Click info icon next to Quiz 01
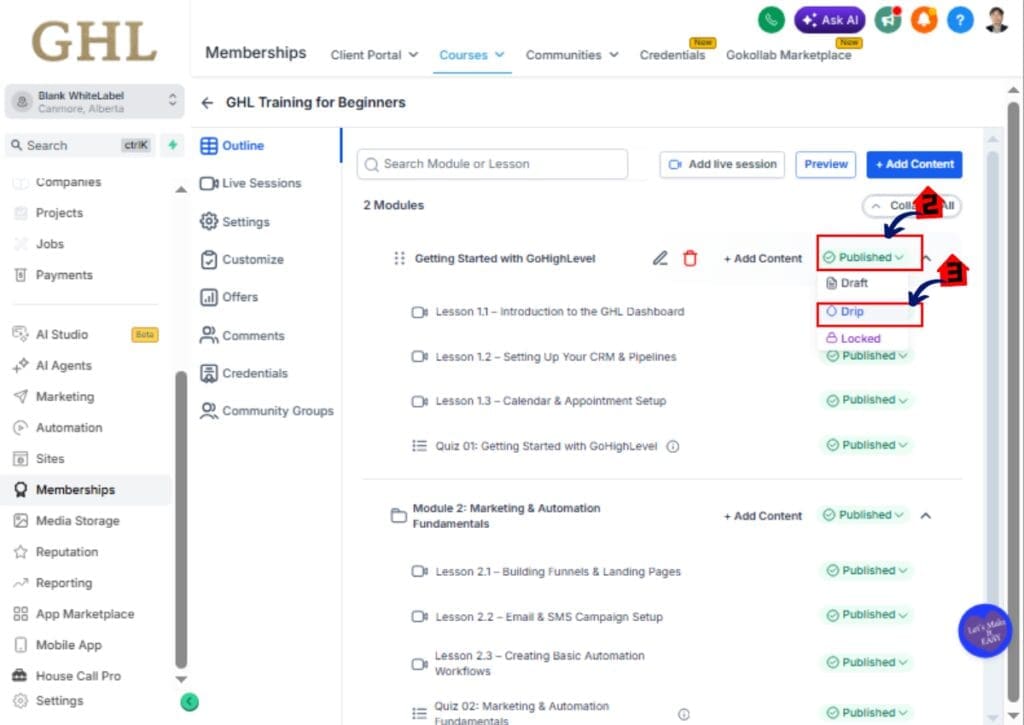 click(x=673, y=447)
